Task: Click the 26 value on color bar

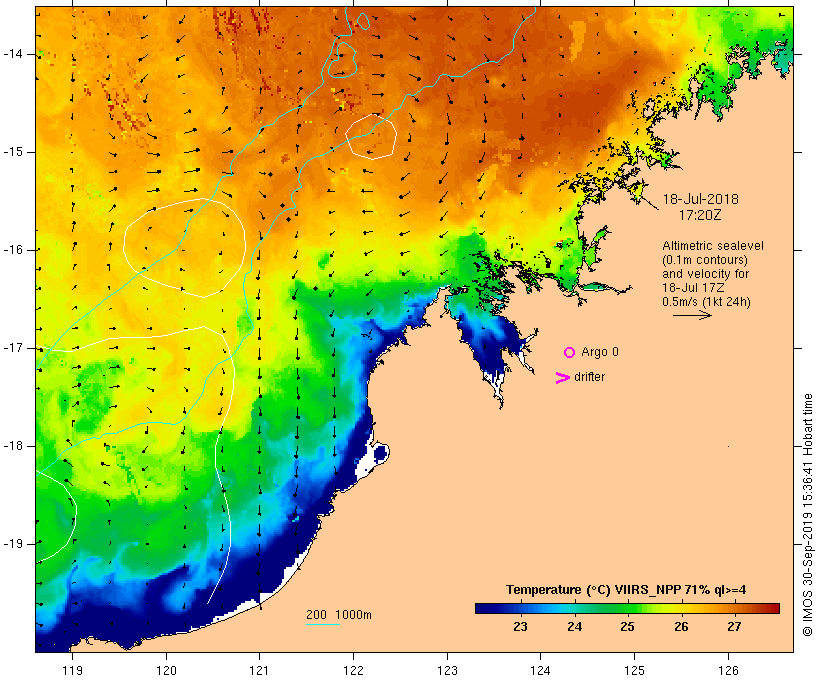Action: 681,627
